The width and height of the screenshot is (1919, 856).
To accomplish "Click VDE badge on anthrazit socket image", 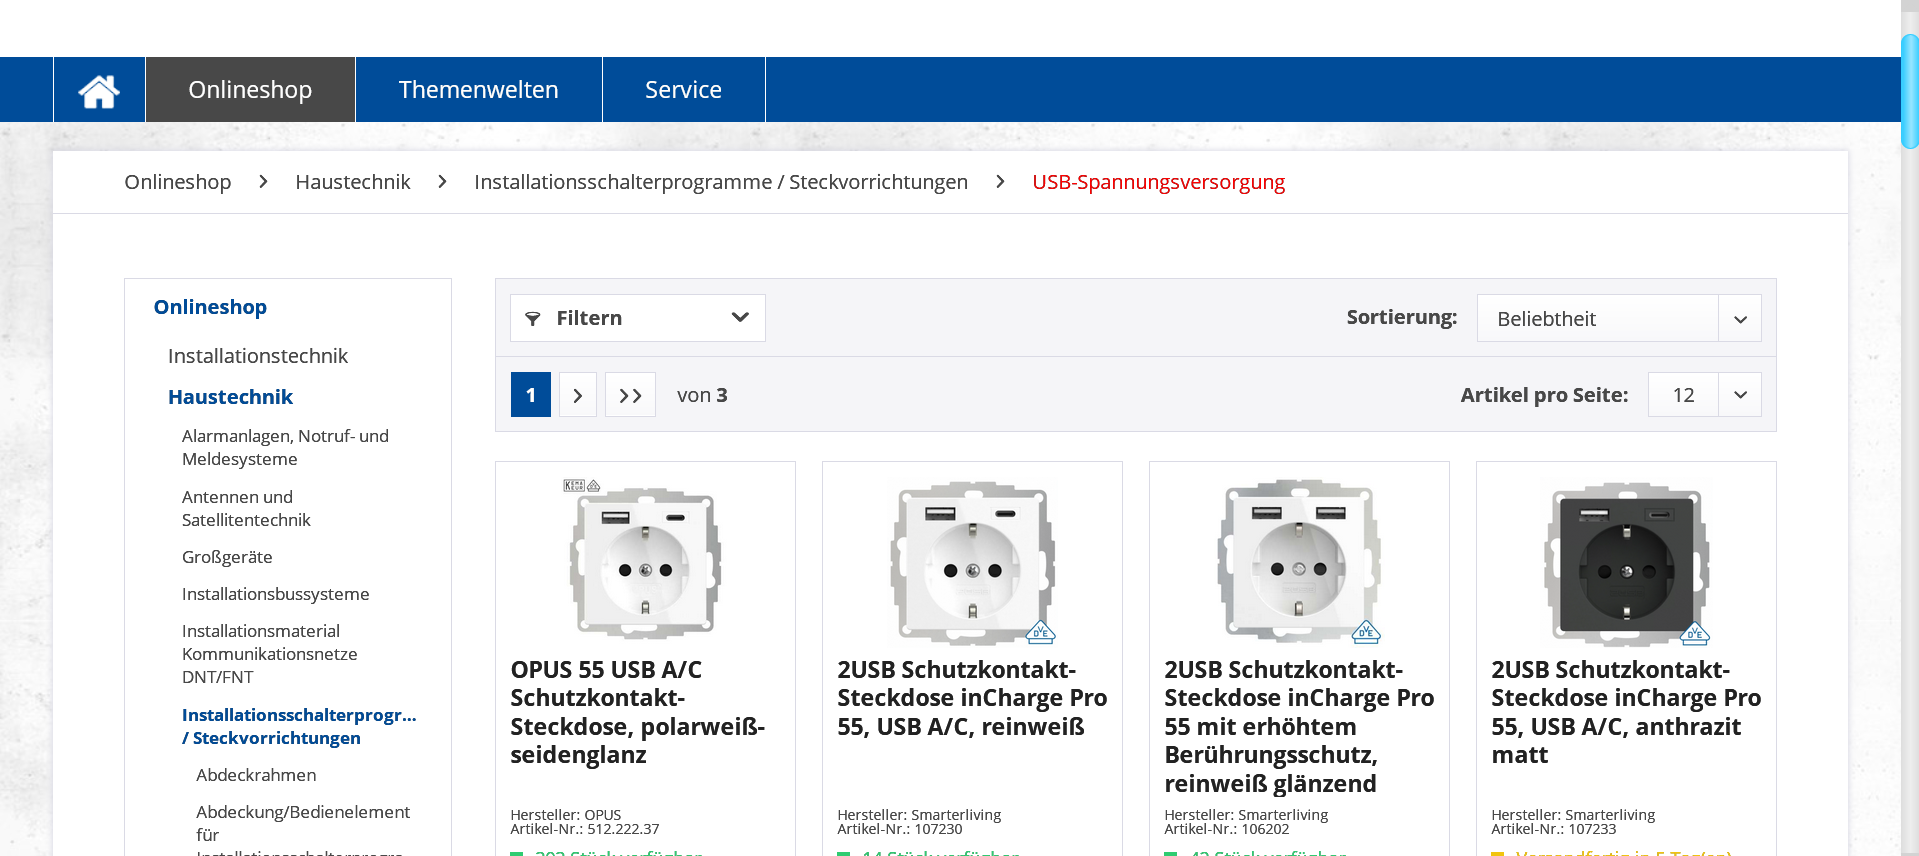I will [1694, 632].
